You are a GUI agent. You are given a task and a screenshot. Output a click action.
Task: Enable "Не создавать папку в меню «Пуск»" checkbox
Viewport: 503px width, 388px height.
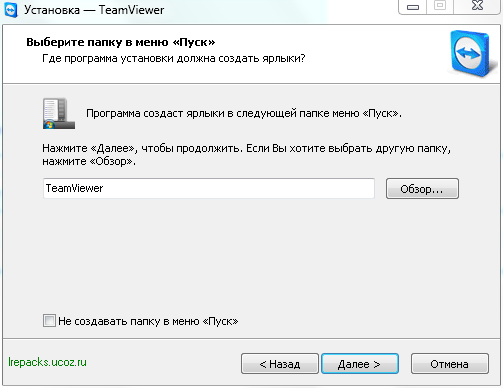(x=49, y=321)
